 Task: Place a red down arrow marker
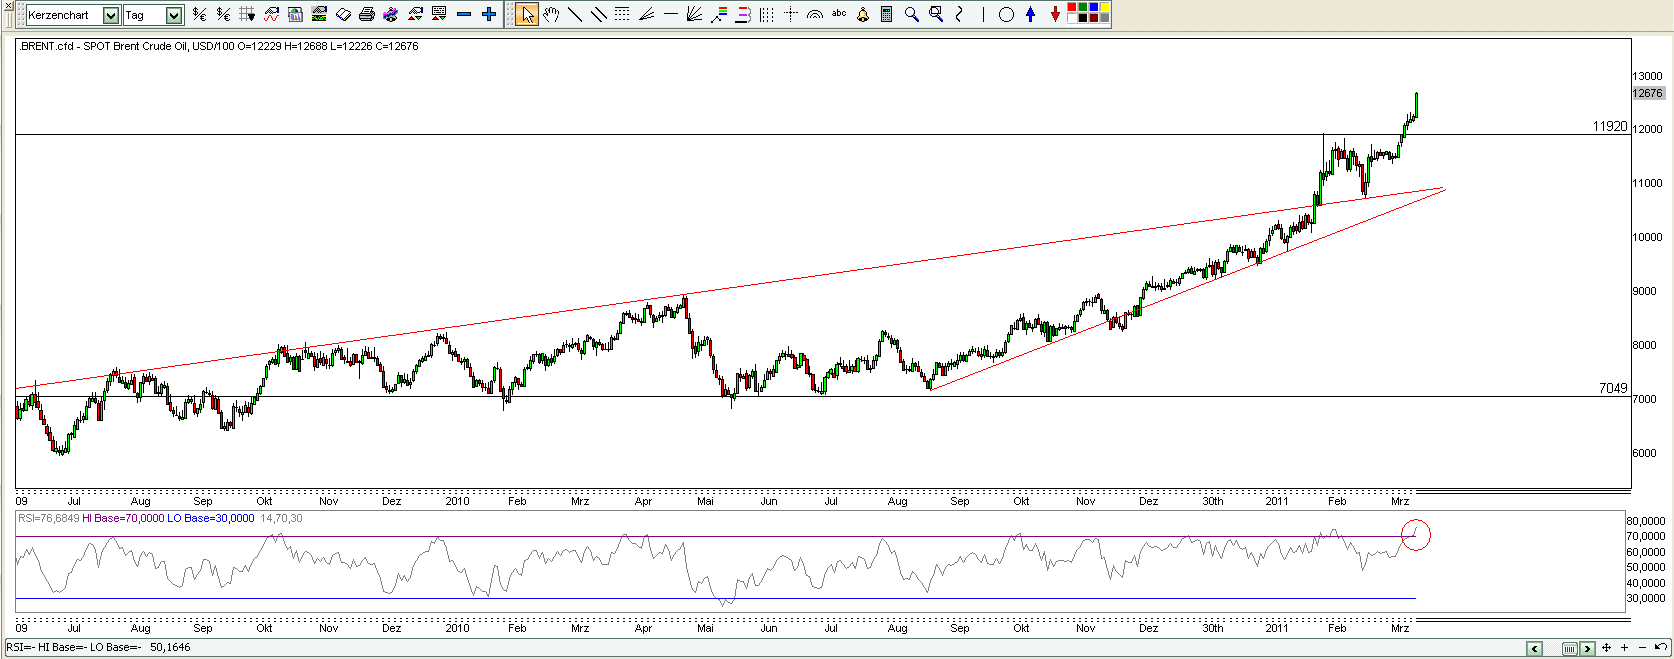point(1055,14)
